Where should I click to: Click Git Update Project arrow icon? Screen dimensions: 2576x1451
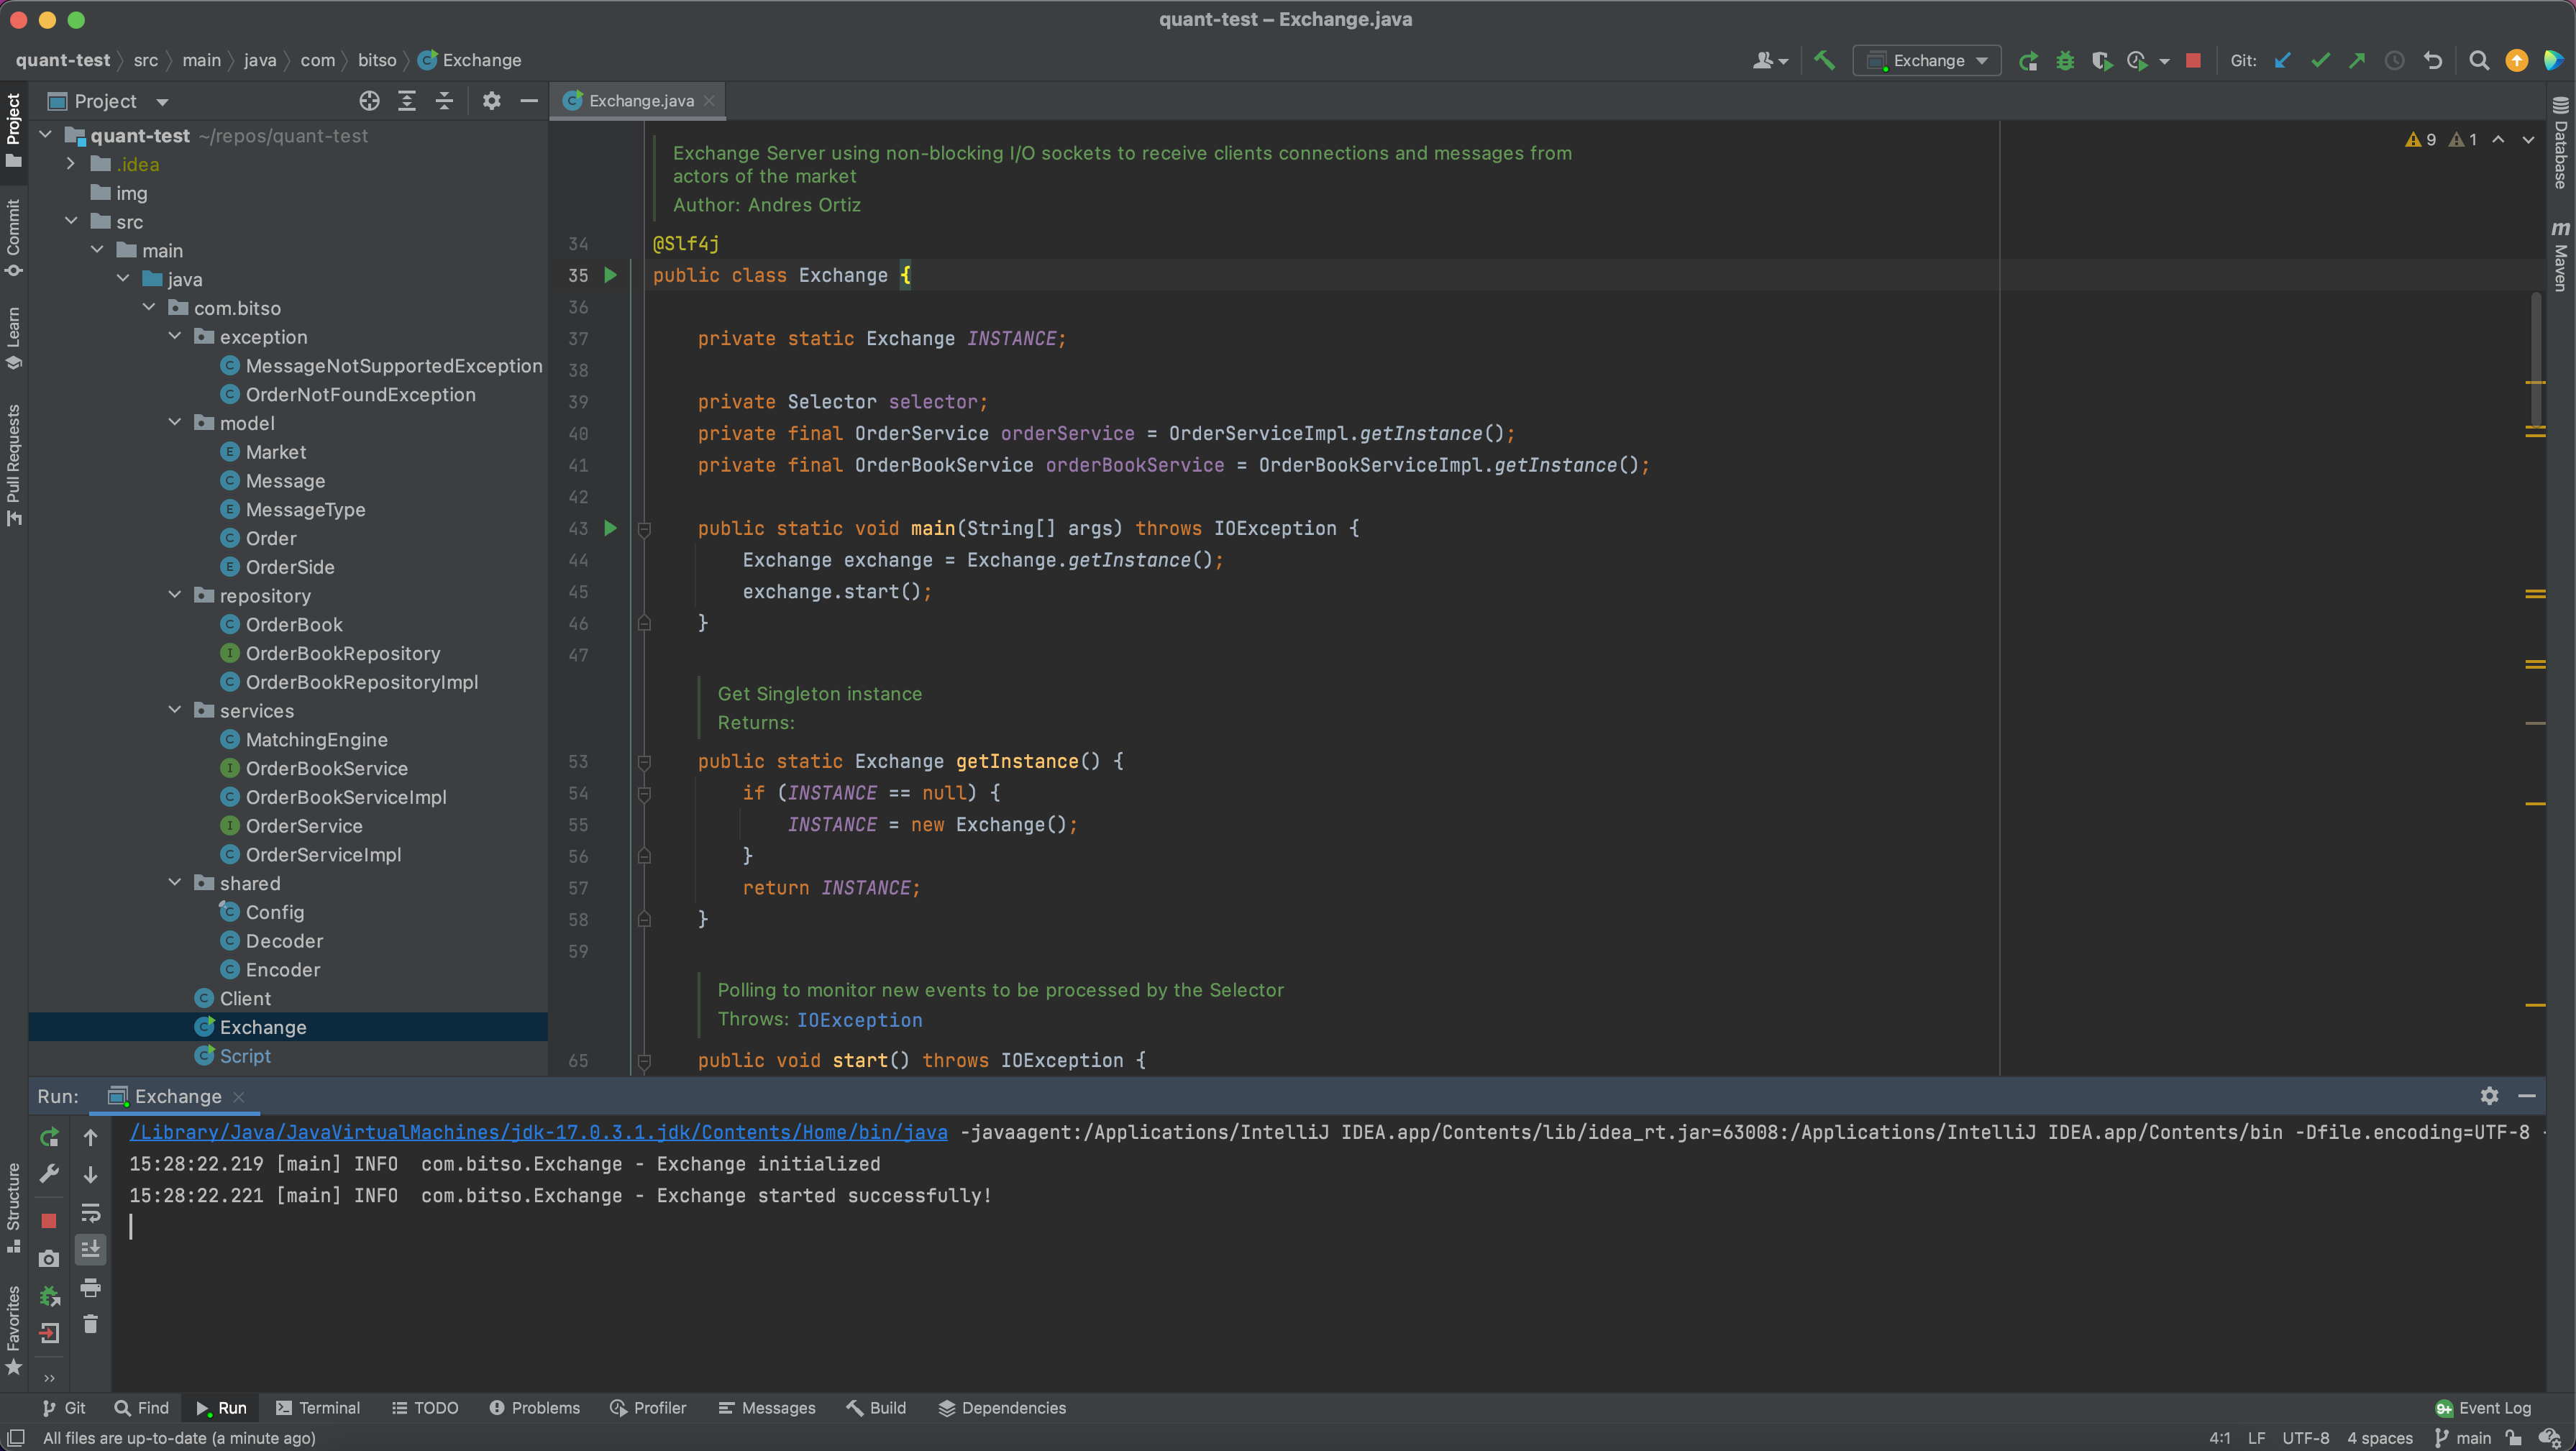click(2282, 60)
